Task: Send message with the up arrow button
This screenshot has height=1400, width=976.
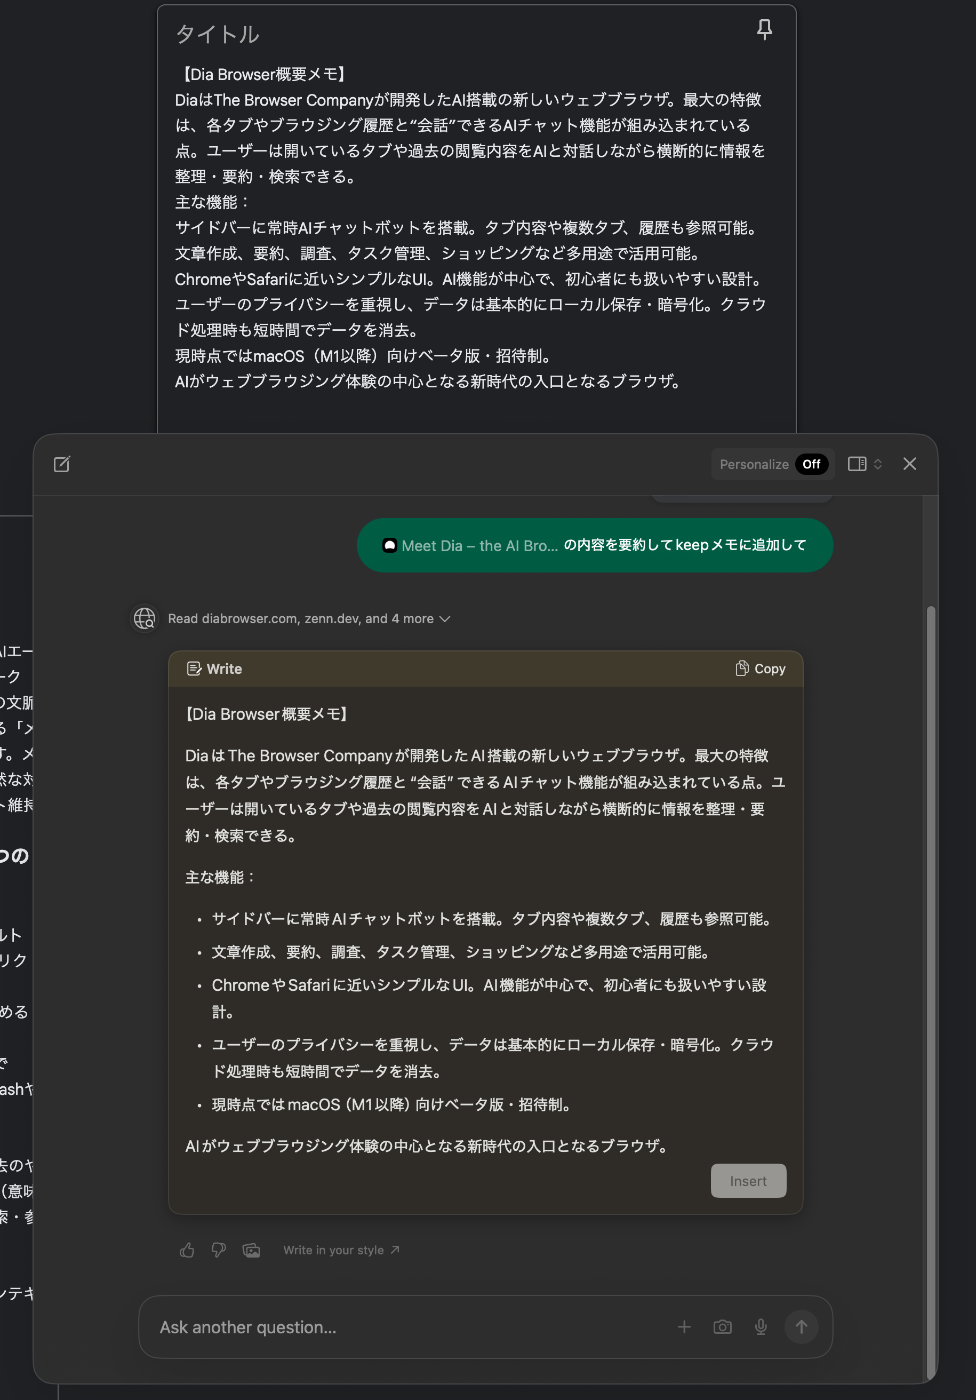Action: coord(801,1327)
